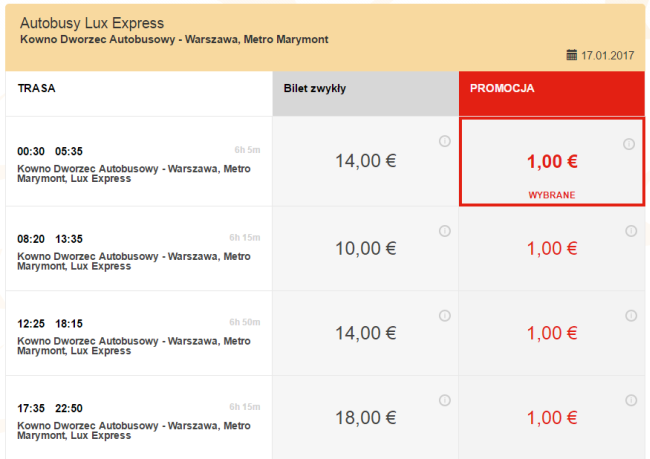Choose the 18,00 € regular ticket
Viewport: 650px width, 459px height.
point(365,418)
